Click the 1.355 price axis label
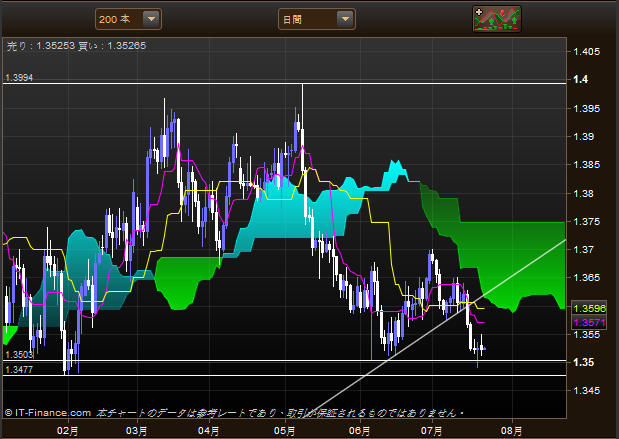 click(586, 335)
